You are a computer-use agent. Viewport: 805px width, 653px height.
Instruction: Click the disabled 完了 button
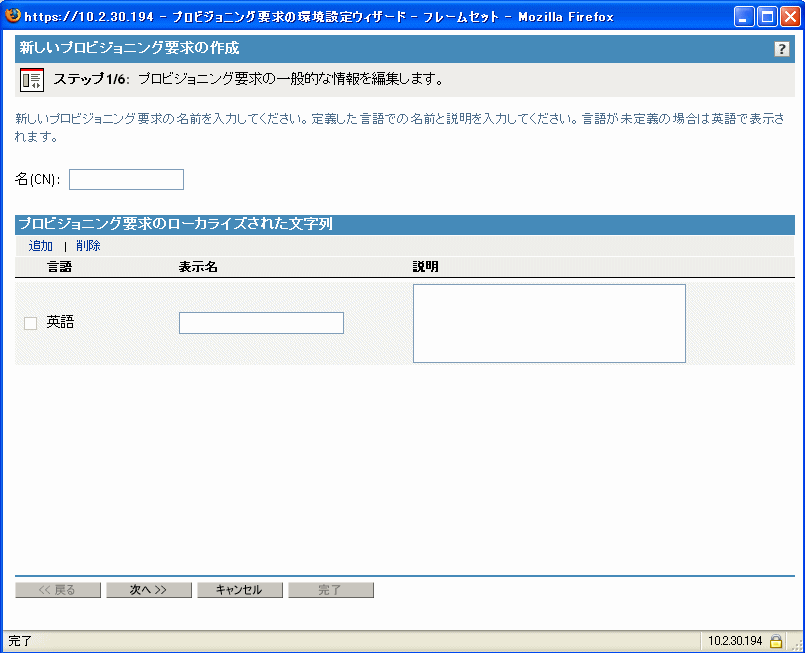(331, 589)
